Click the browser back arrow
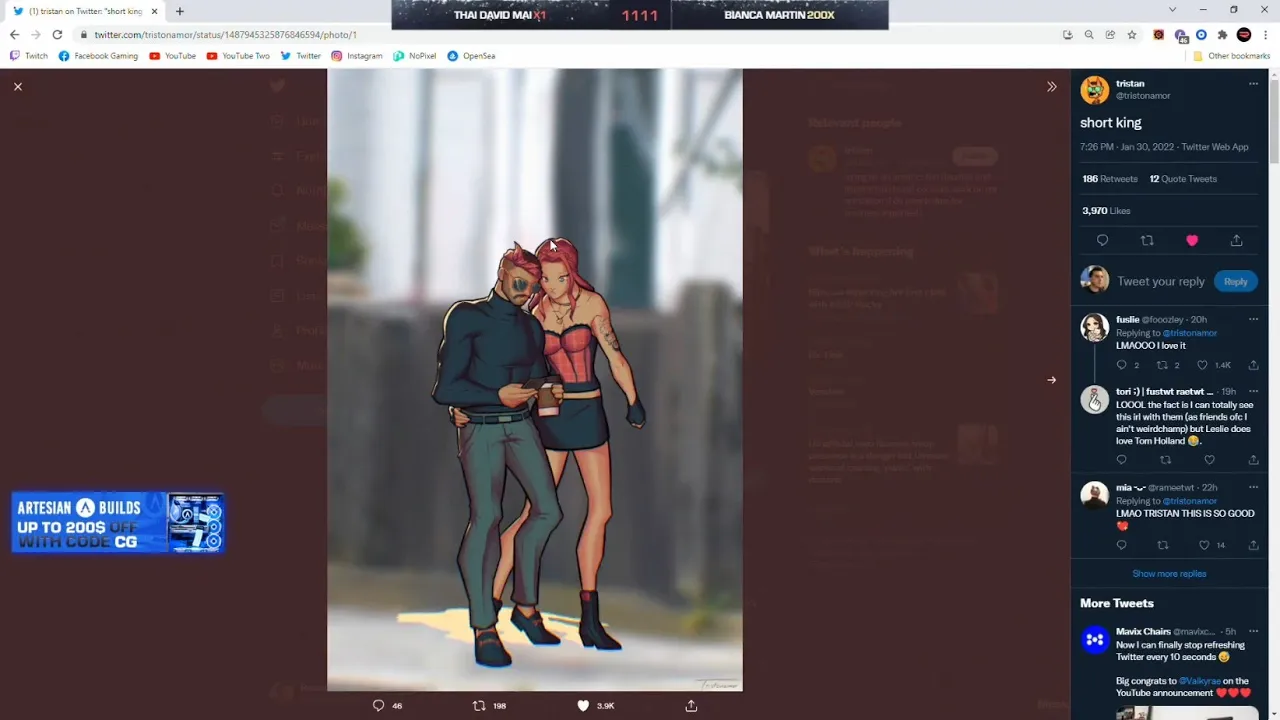This screenshot has height=720, width=1280. pyautogui.click(x=14, y=35)
